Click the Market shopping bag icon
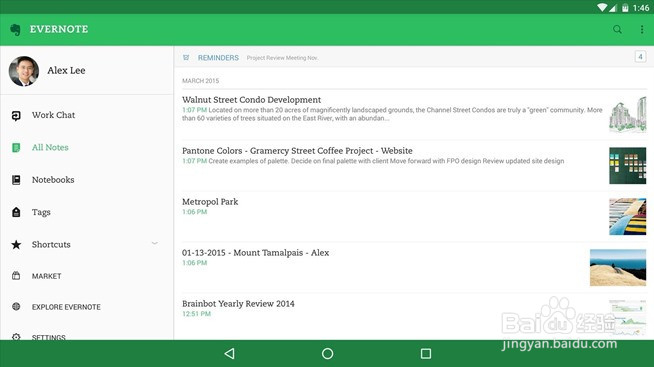The height and width of the screenshot is (367, 654). point(16,276)
